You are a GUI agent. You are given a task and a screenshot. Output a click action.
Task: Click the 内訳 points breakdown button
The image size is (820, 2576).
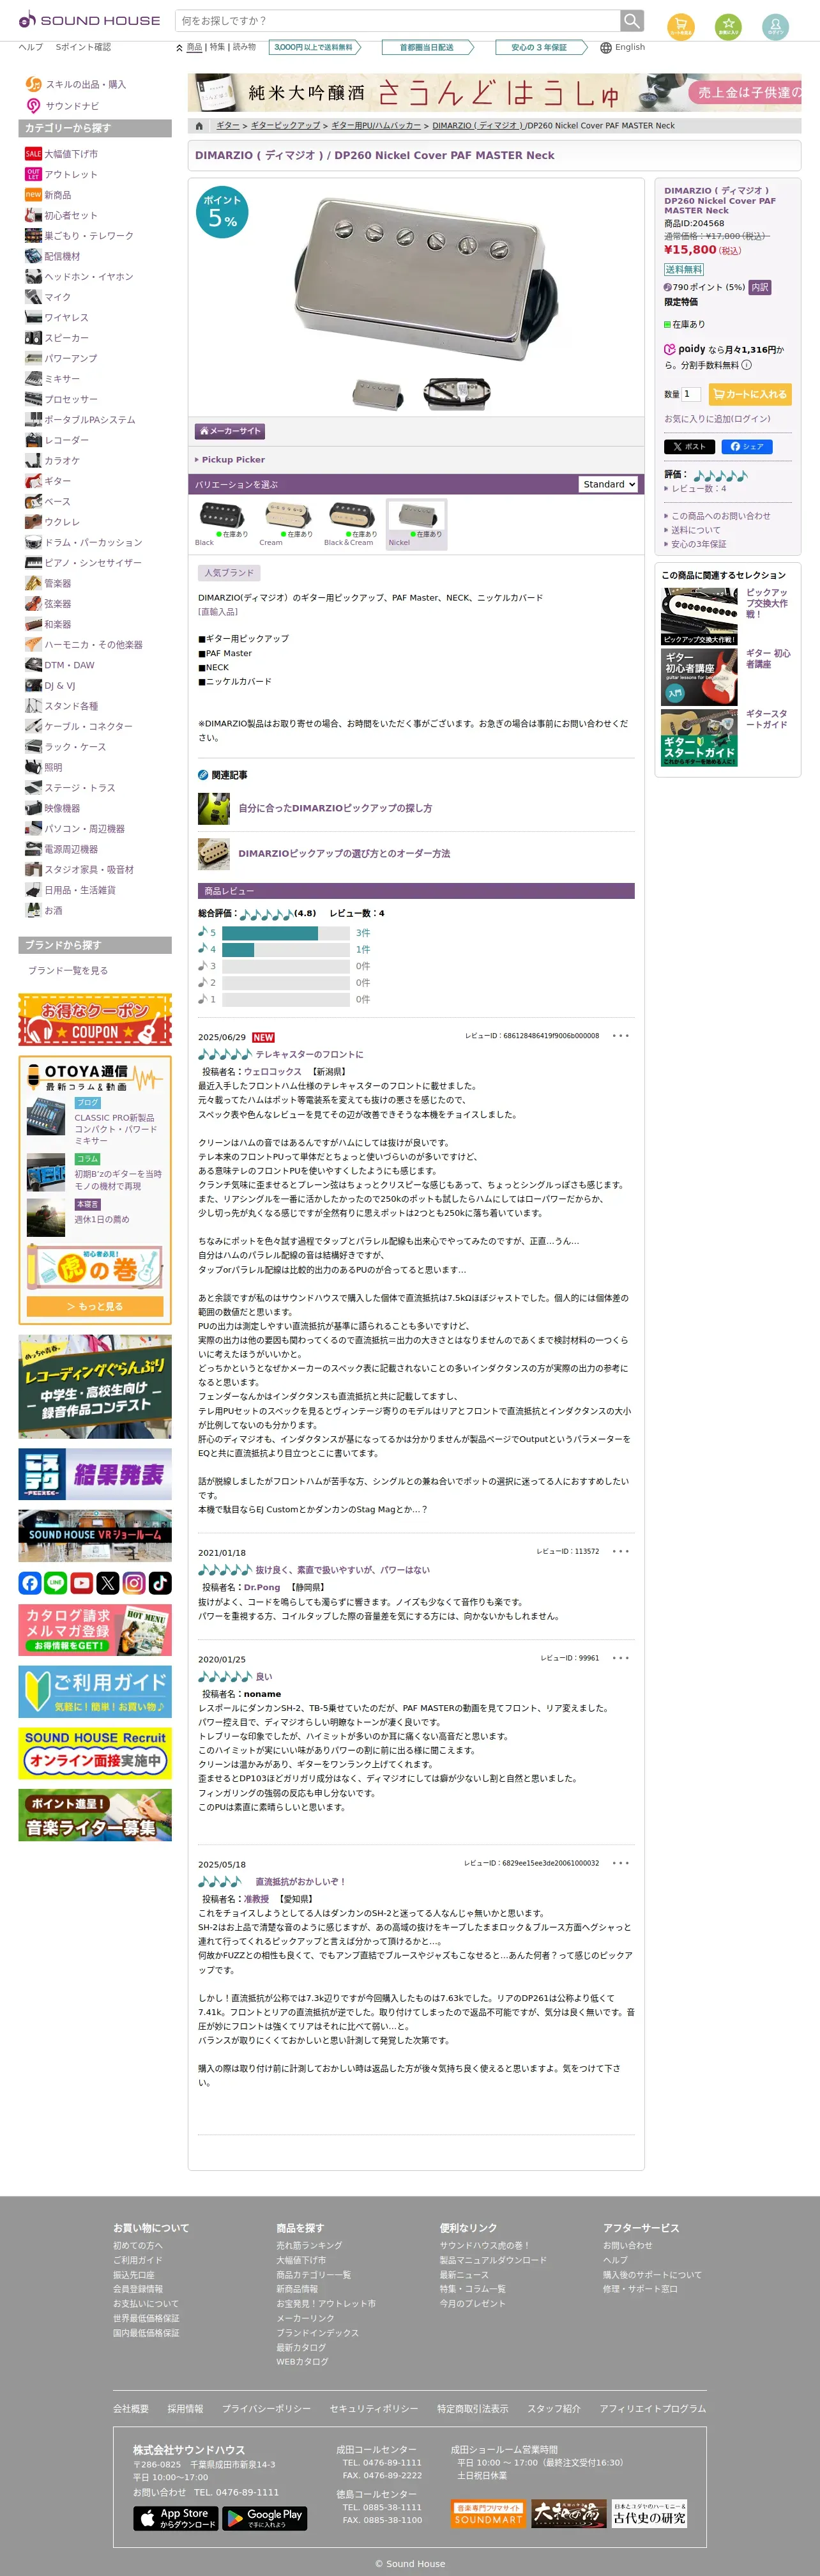pos(760,287)
